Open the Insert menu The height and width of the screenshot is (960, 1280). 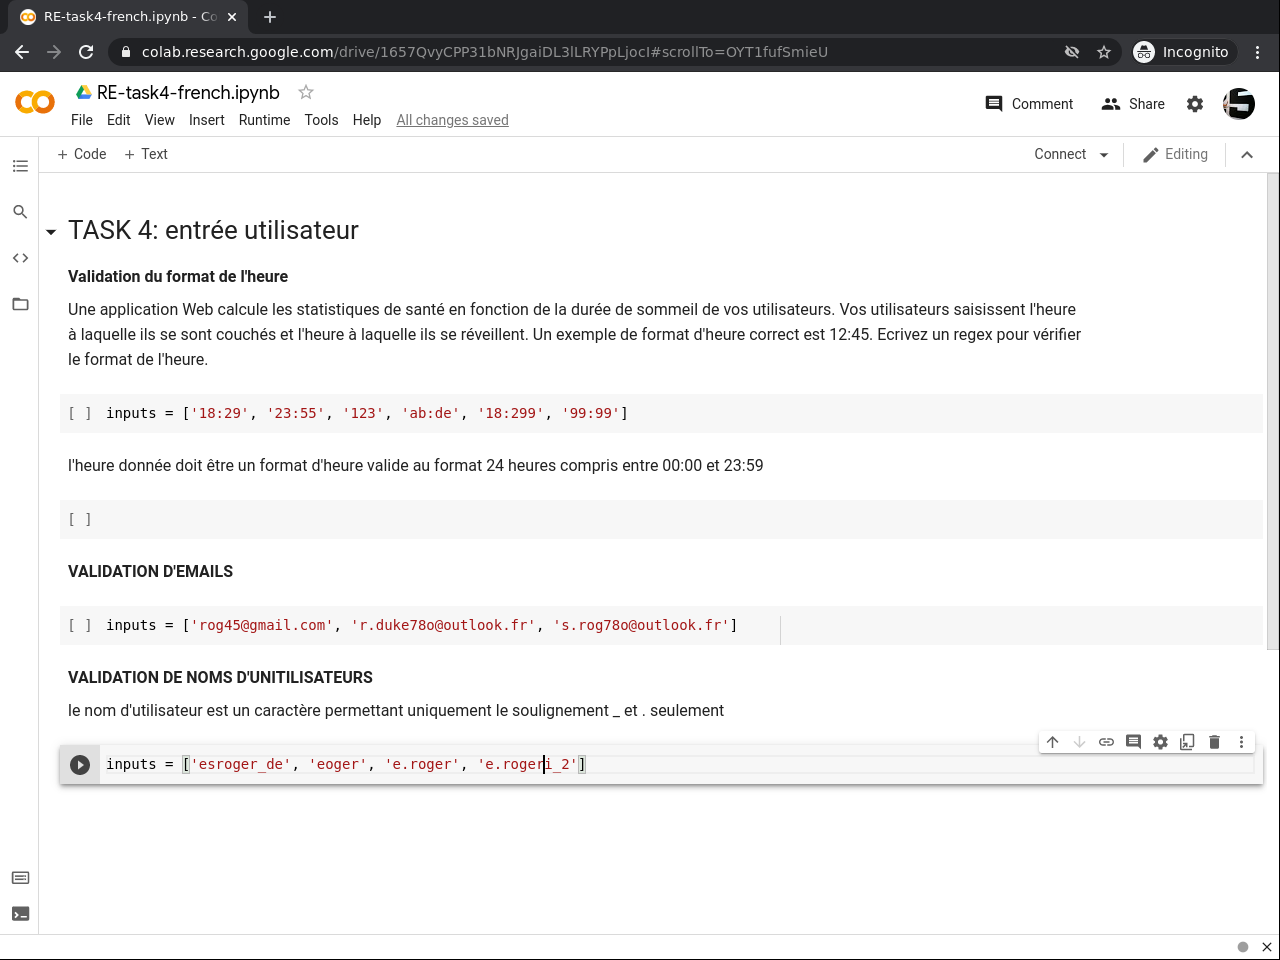click(x=207, y=120)
